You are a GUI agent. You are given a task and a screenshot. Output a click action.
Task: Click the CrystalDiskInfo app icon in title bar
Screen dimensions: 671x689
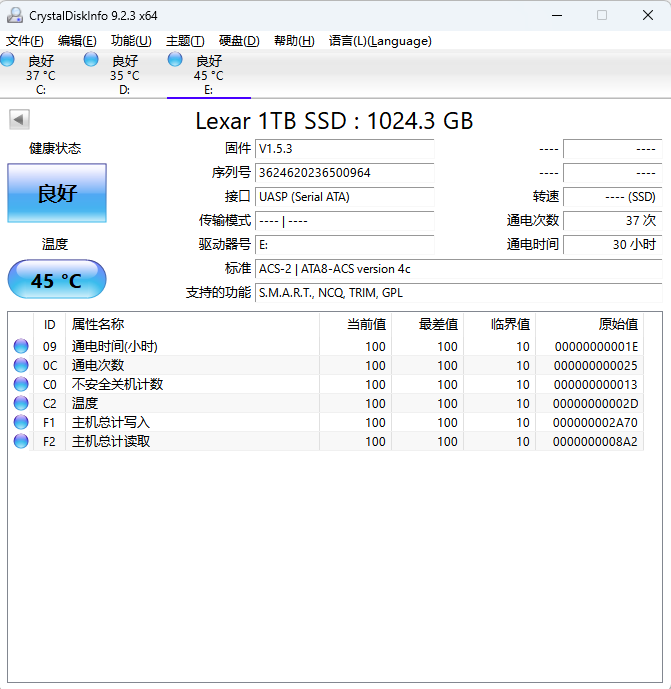[x=15, y=15]
